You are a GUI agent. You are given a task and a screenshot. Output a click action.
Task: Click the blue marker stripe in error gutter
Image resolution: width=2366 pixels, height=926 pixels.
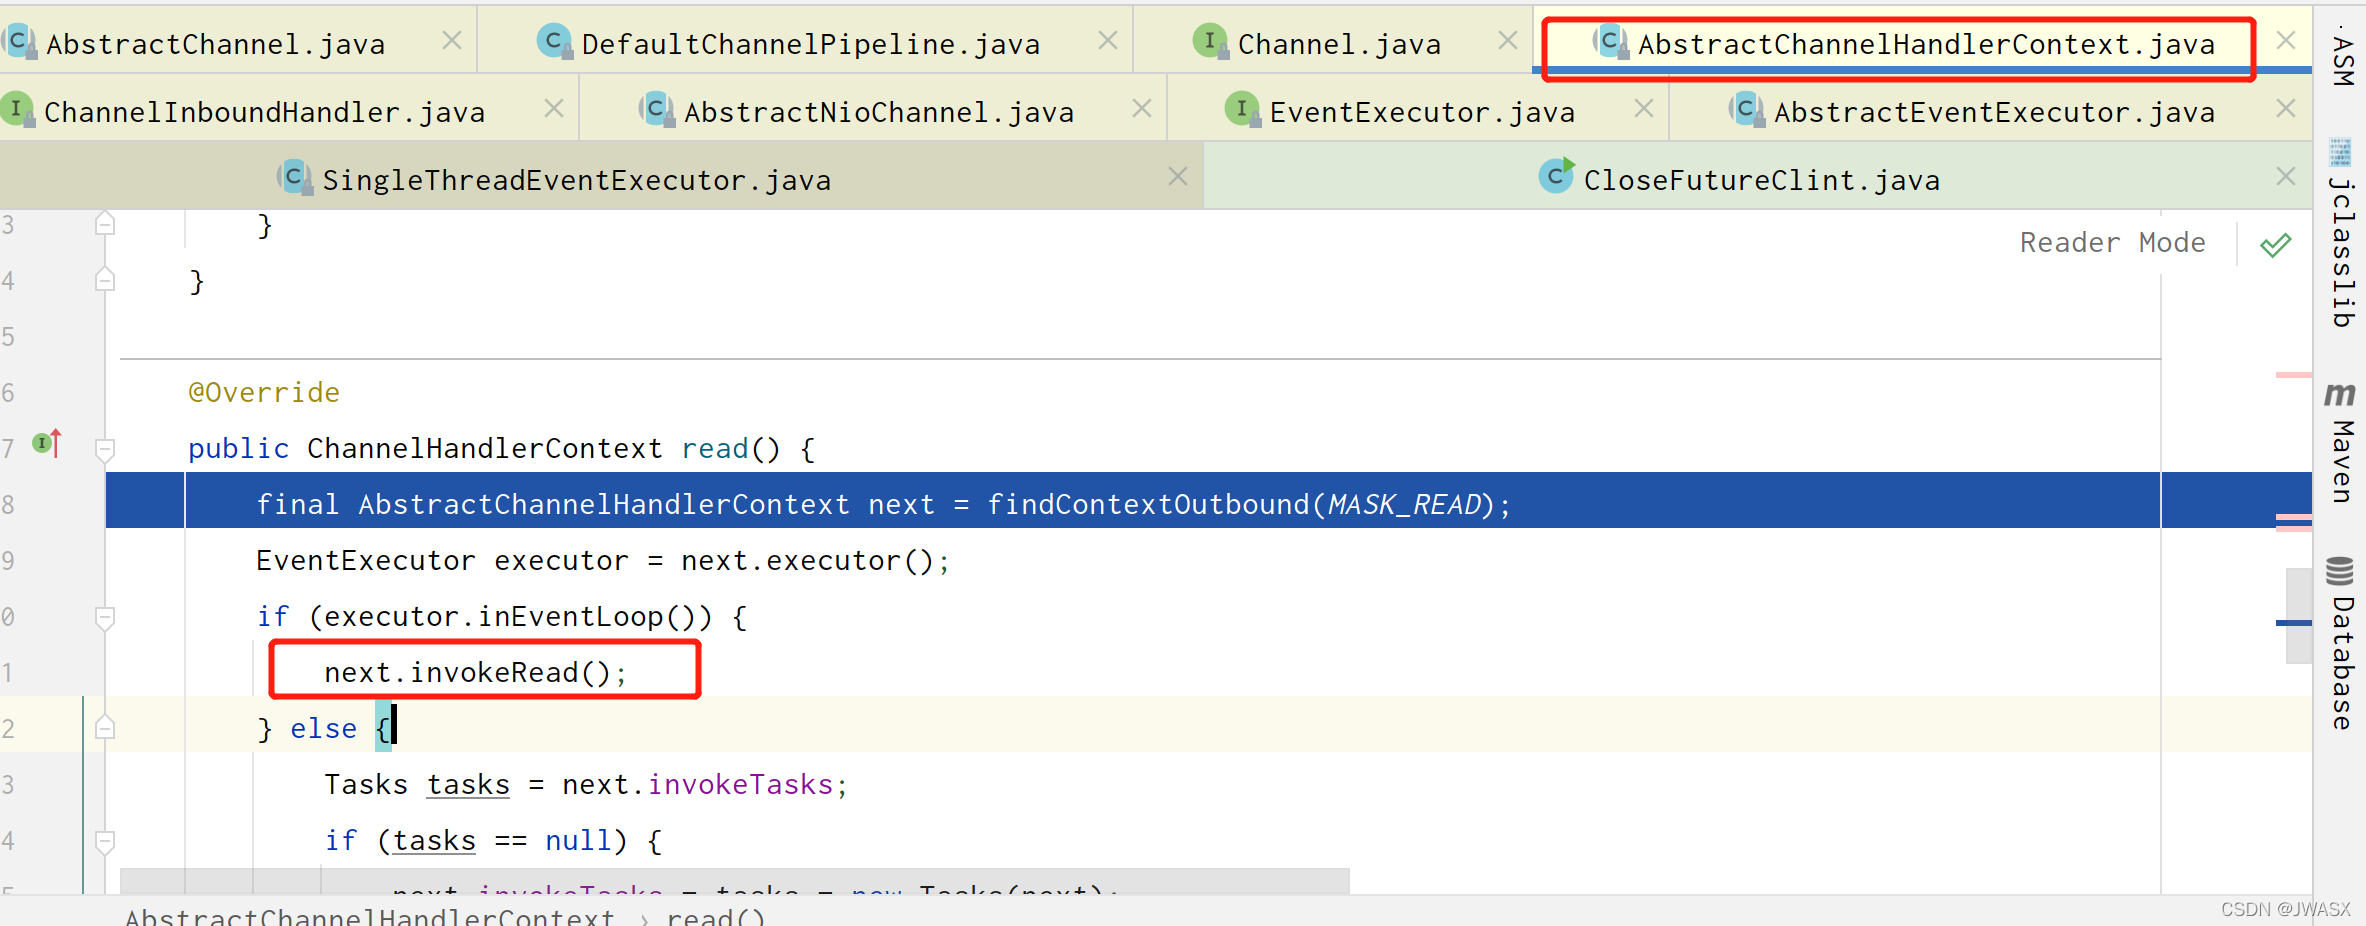(2293, 622)
